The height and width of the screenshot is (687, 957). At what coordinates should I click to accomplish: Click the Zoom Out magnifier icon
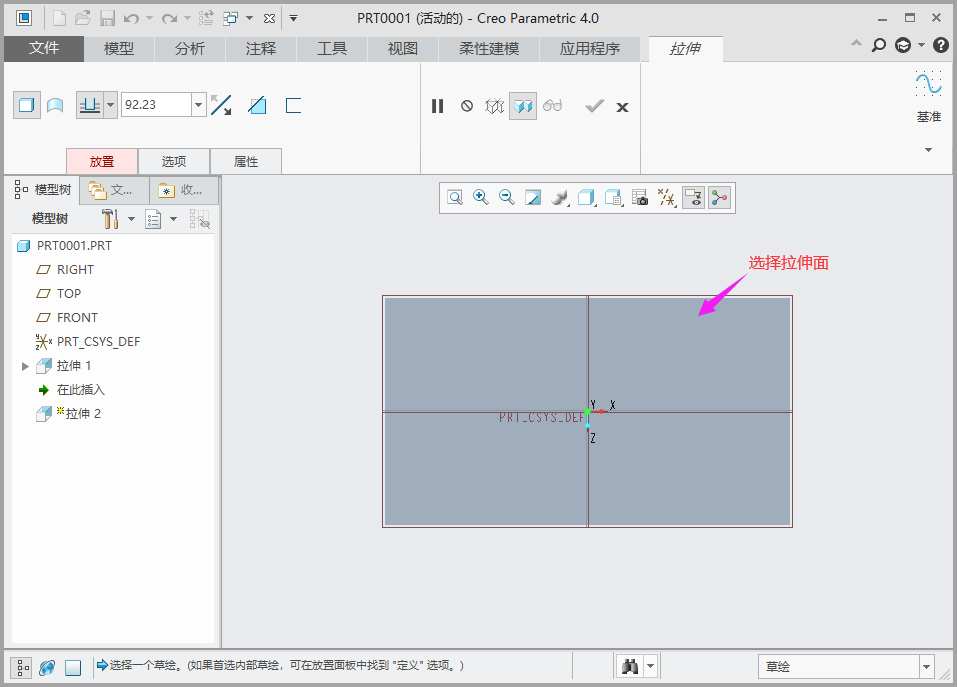click(507, 198)
